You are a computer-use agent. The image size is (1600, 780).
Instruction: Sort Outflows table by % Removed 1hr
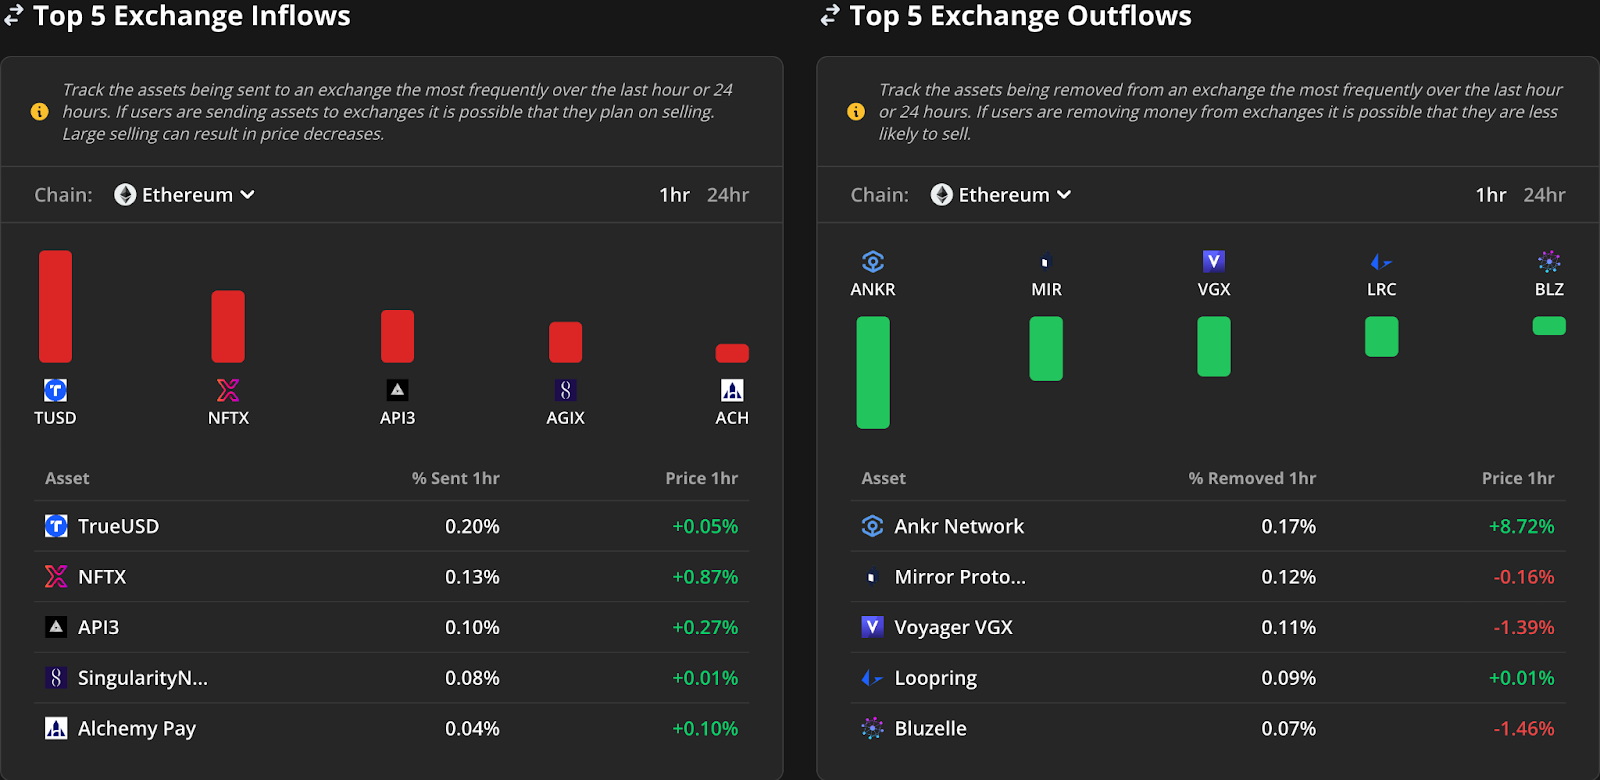[x=1252, y=478]
